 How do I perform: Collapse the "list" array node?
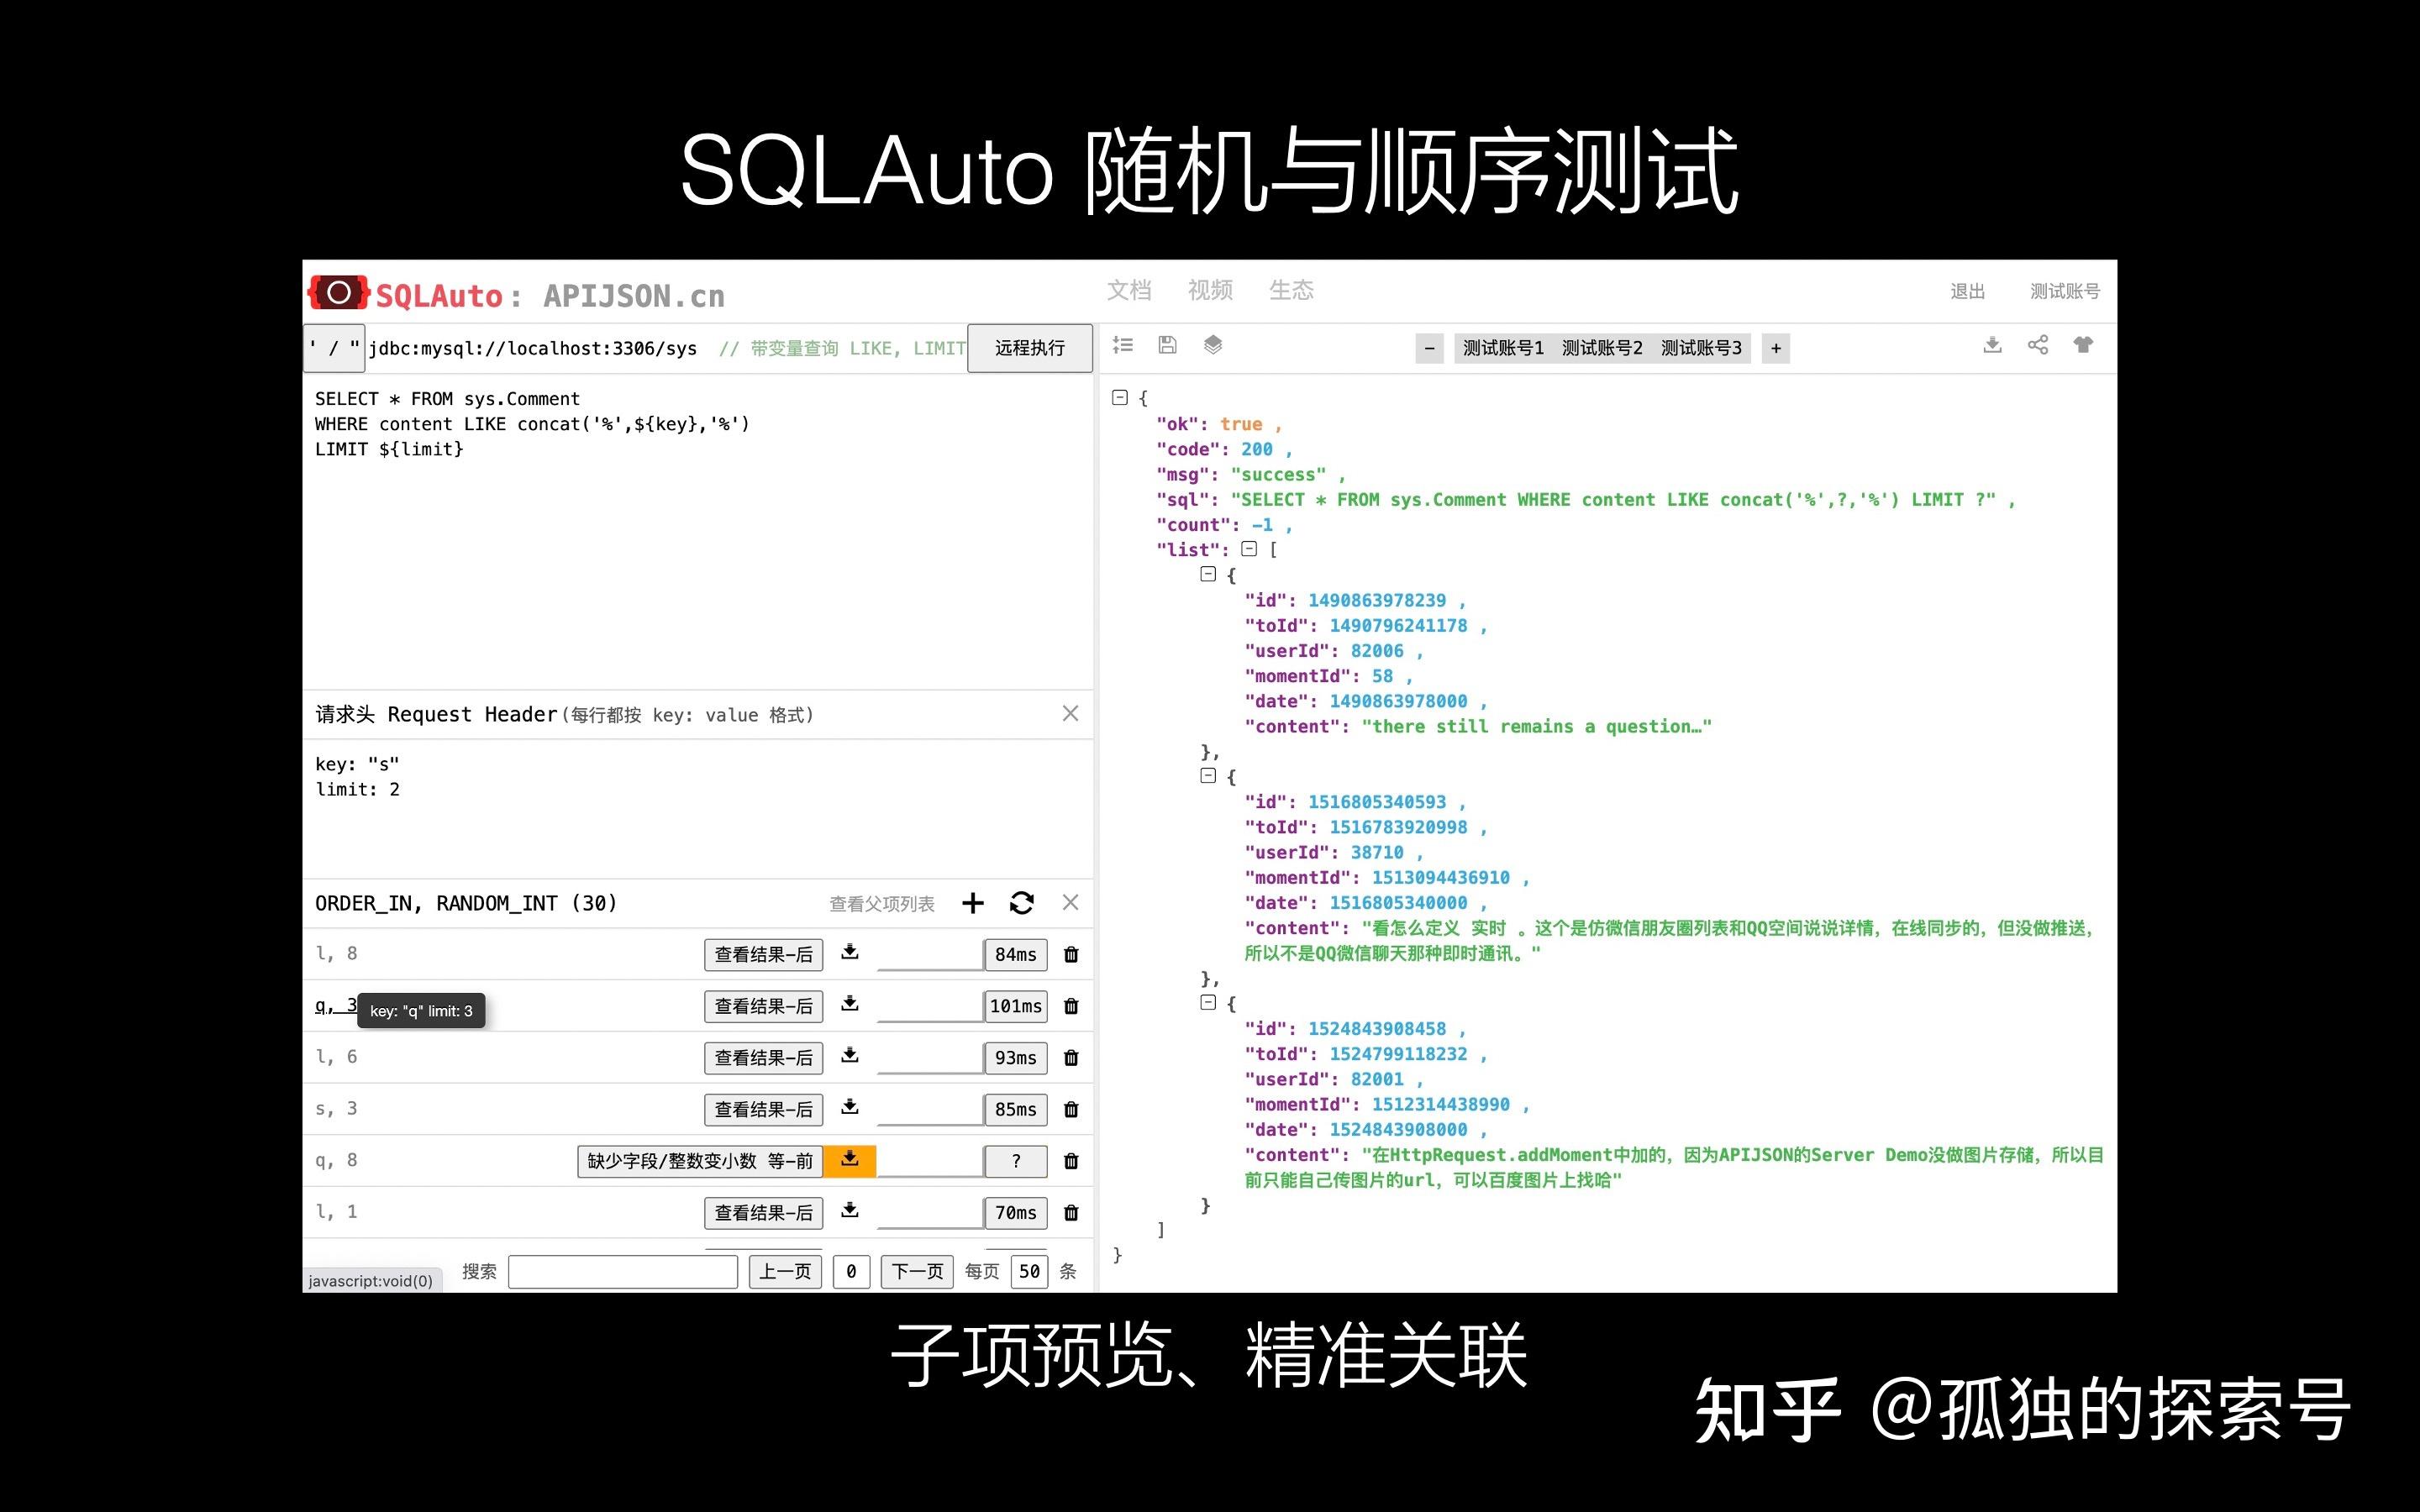tap(1249, 549)
